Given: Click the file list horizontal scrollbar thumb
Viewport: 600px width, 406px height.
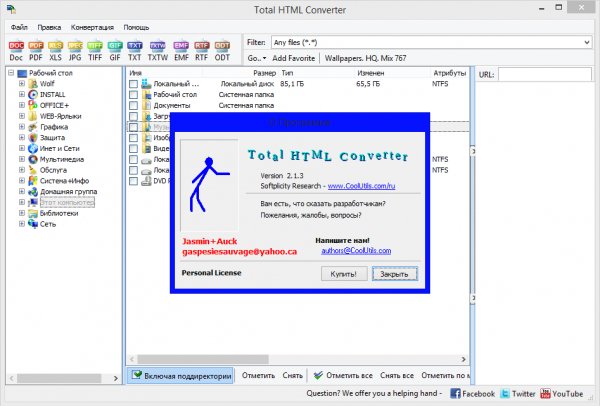Looking at the screenshot, I should 203,359.
